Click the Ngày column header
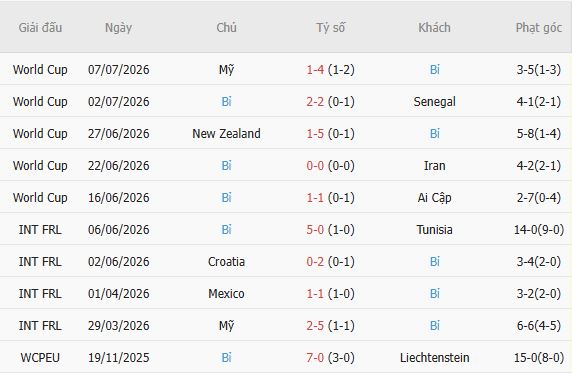 pyautogui.click(x=118, y=27)
